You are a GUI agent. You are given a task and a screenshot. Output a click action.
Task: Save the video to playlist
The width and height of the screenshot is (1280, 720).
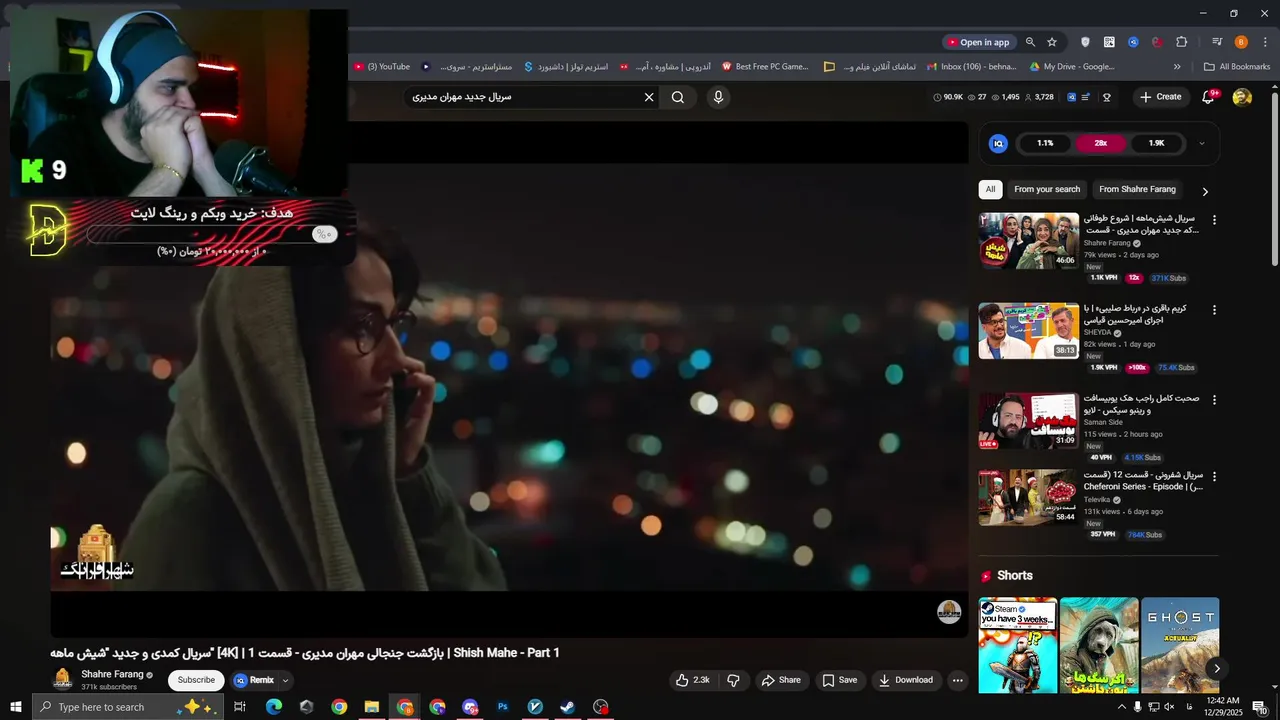pos(839,680)
